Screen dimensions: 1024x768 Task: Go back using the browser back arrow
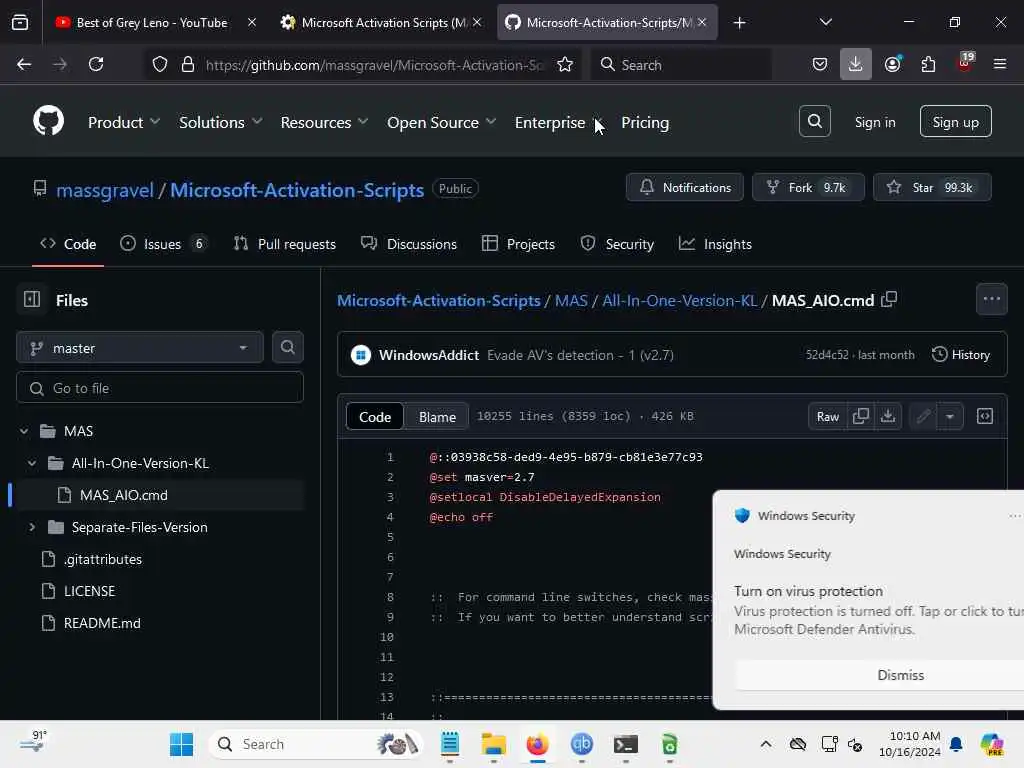point(24,64)
